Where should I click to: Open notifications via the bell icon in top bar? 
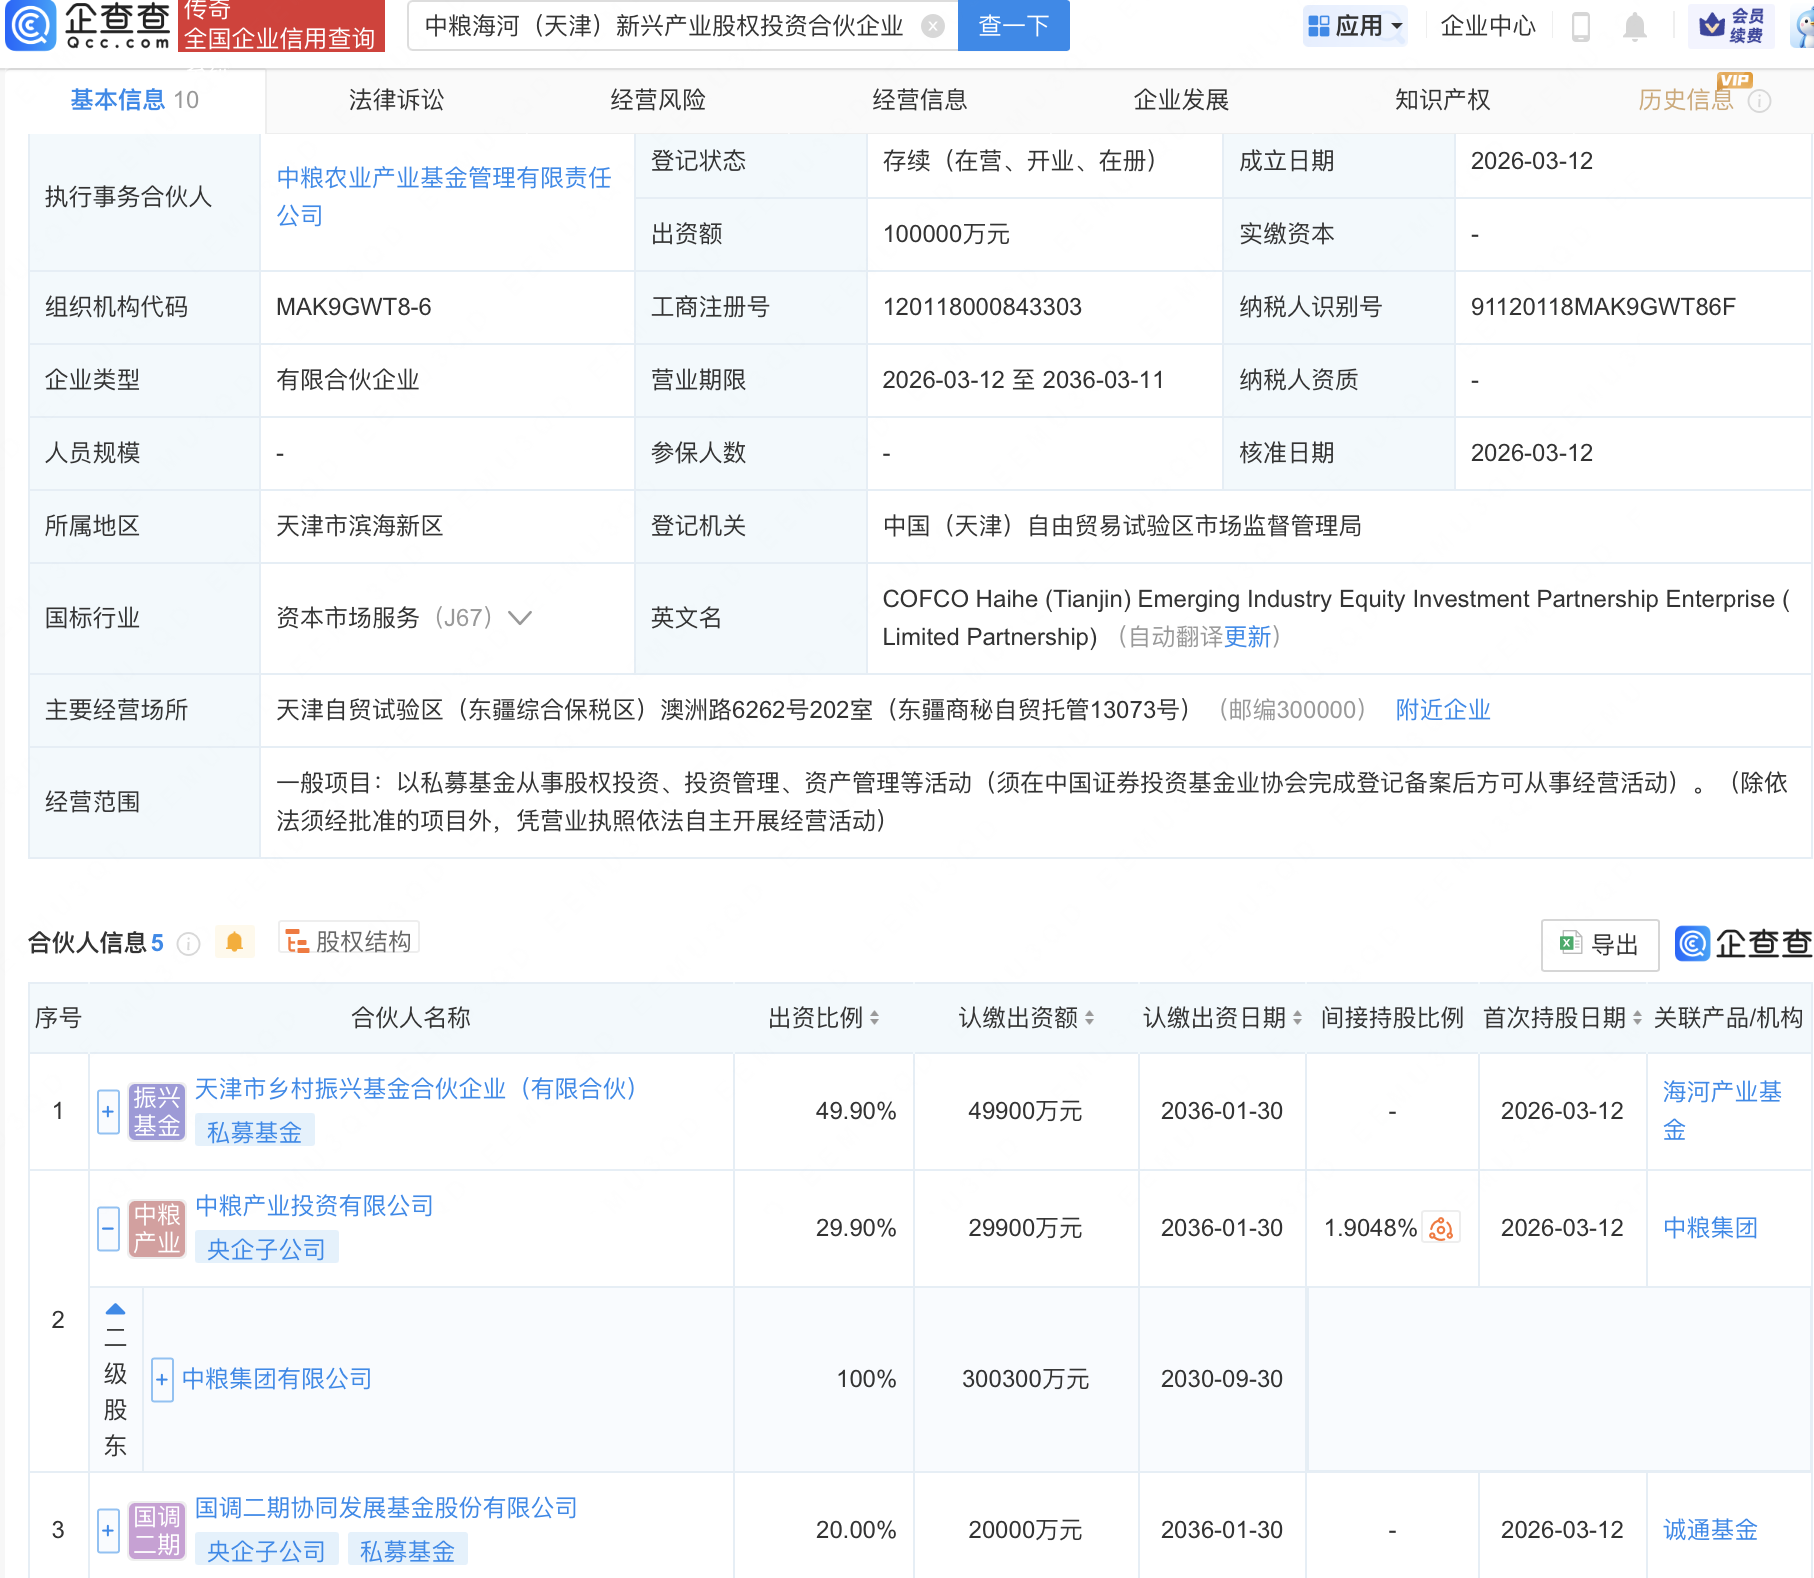tap(1635, 27)
